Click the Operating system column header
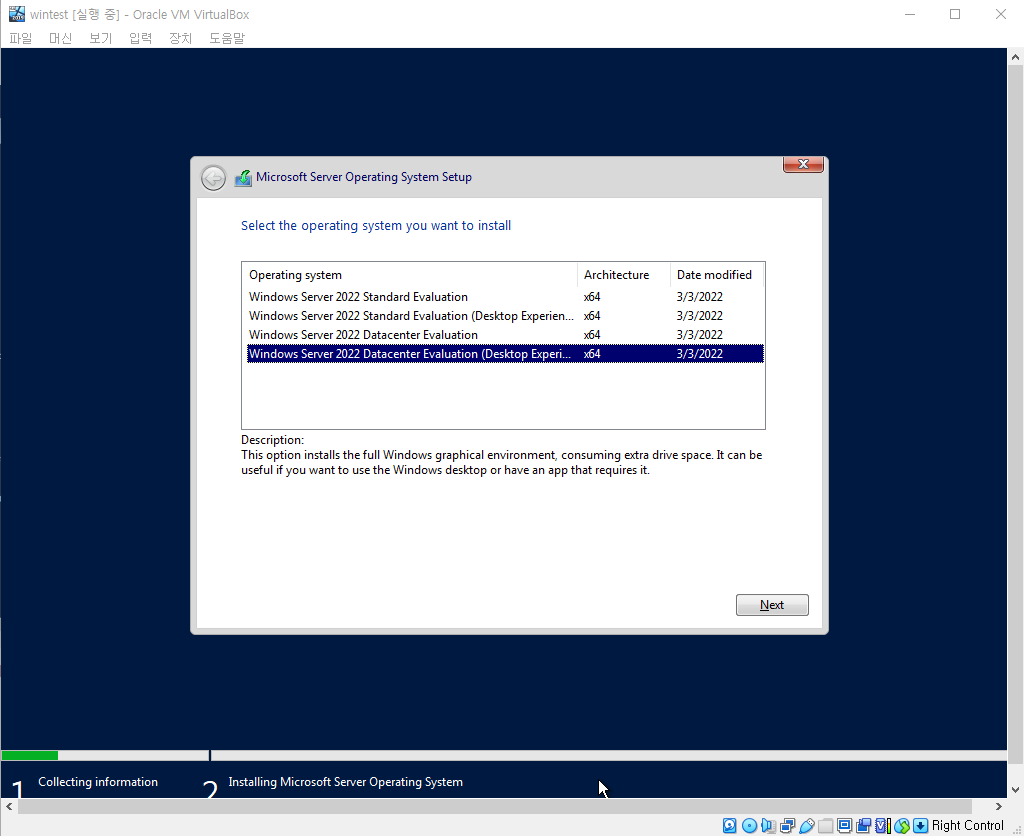Viewport: 1024px width, 836px height. (x=409, y=275)
